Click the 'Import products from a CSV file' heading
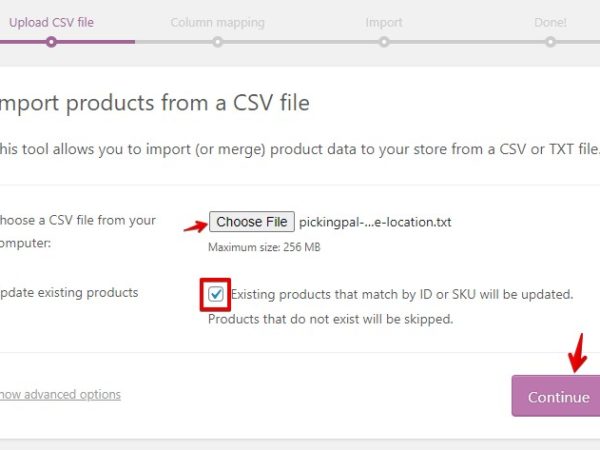 [155, 102]
